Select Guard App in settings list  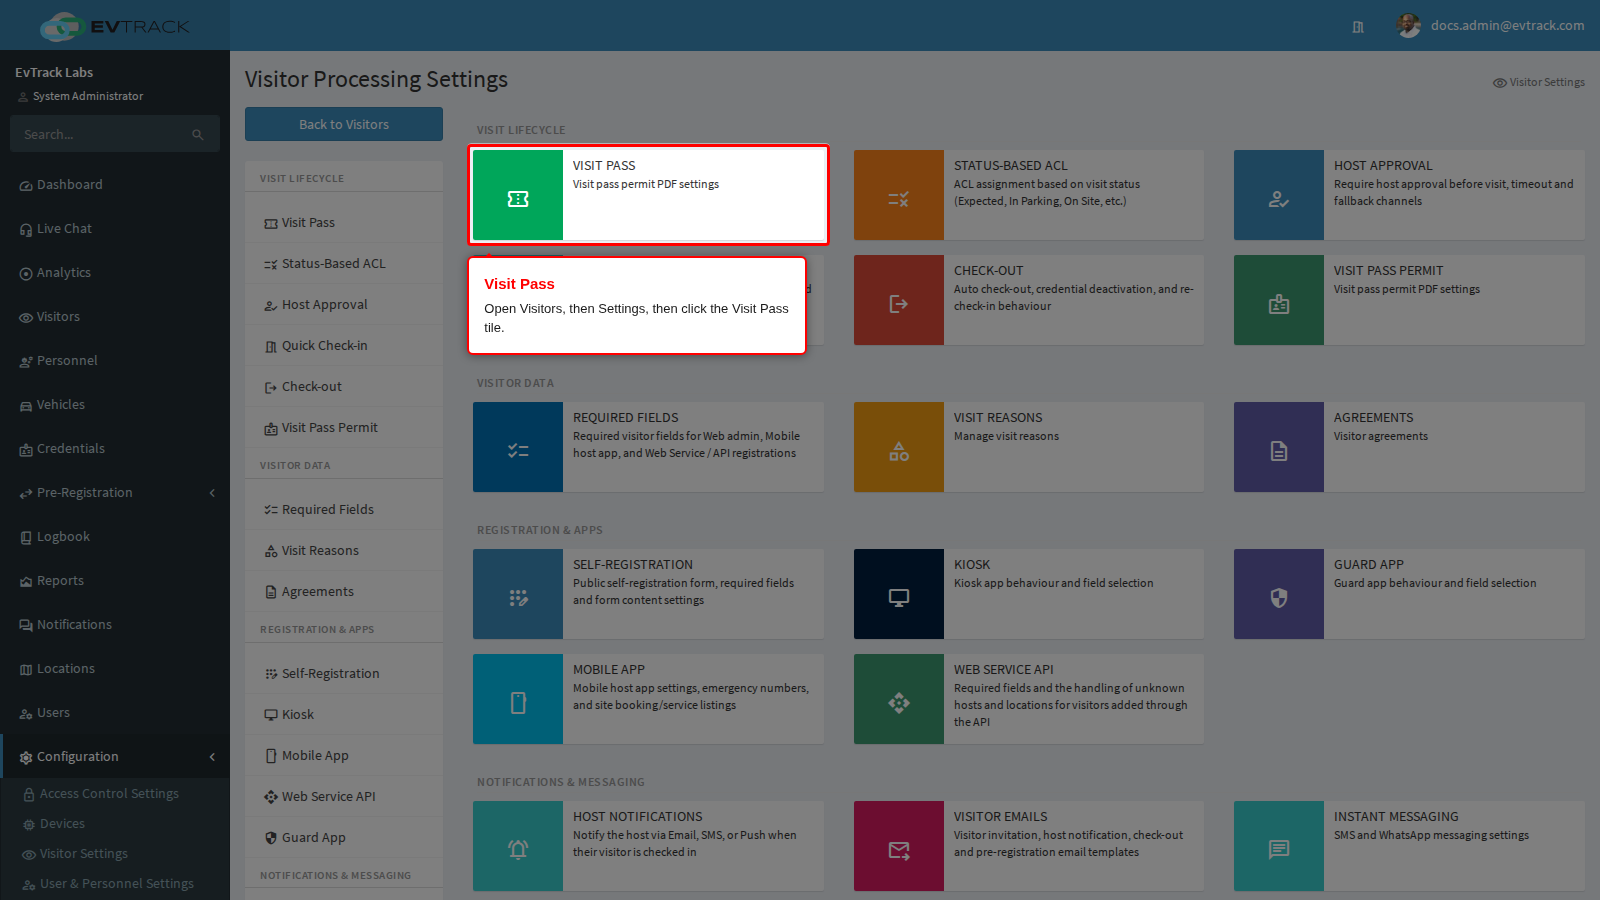(344, 838)
